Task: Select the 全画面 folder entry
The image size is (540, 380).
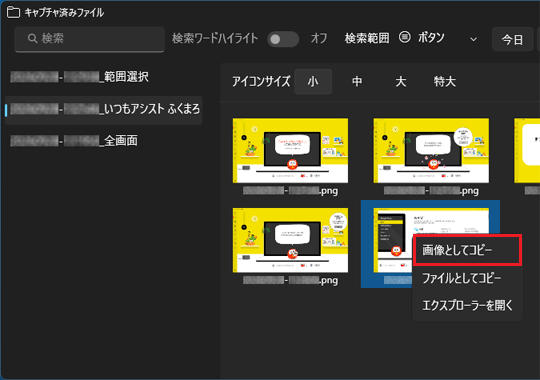Action: tap(103, 141)
